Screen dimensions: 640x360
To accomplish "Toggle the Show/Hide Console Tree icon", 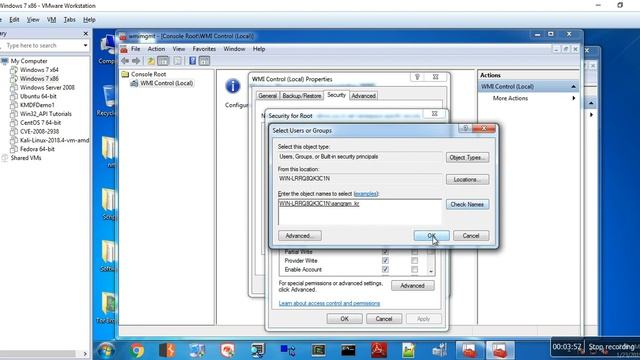I will (x=163, y=61).
